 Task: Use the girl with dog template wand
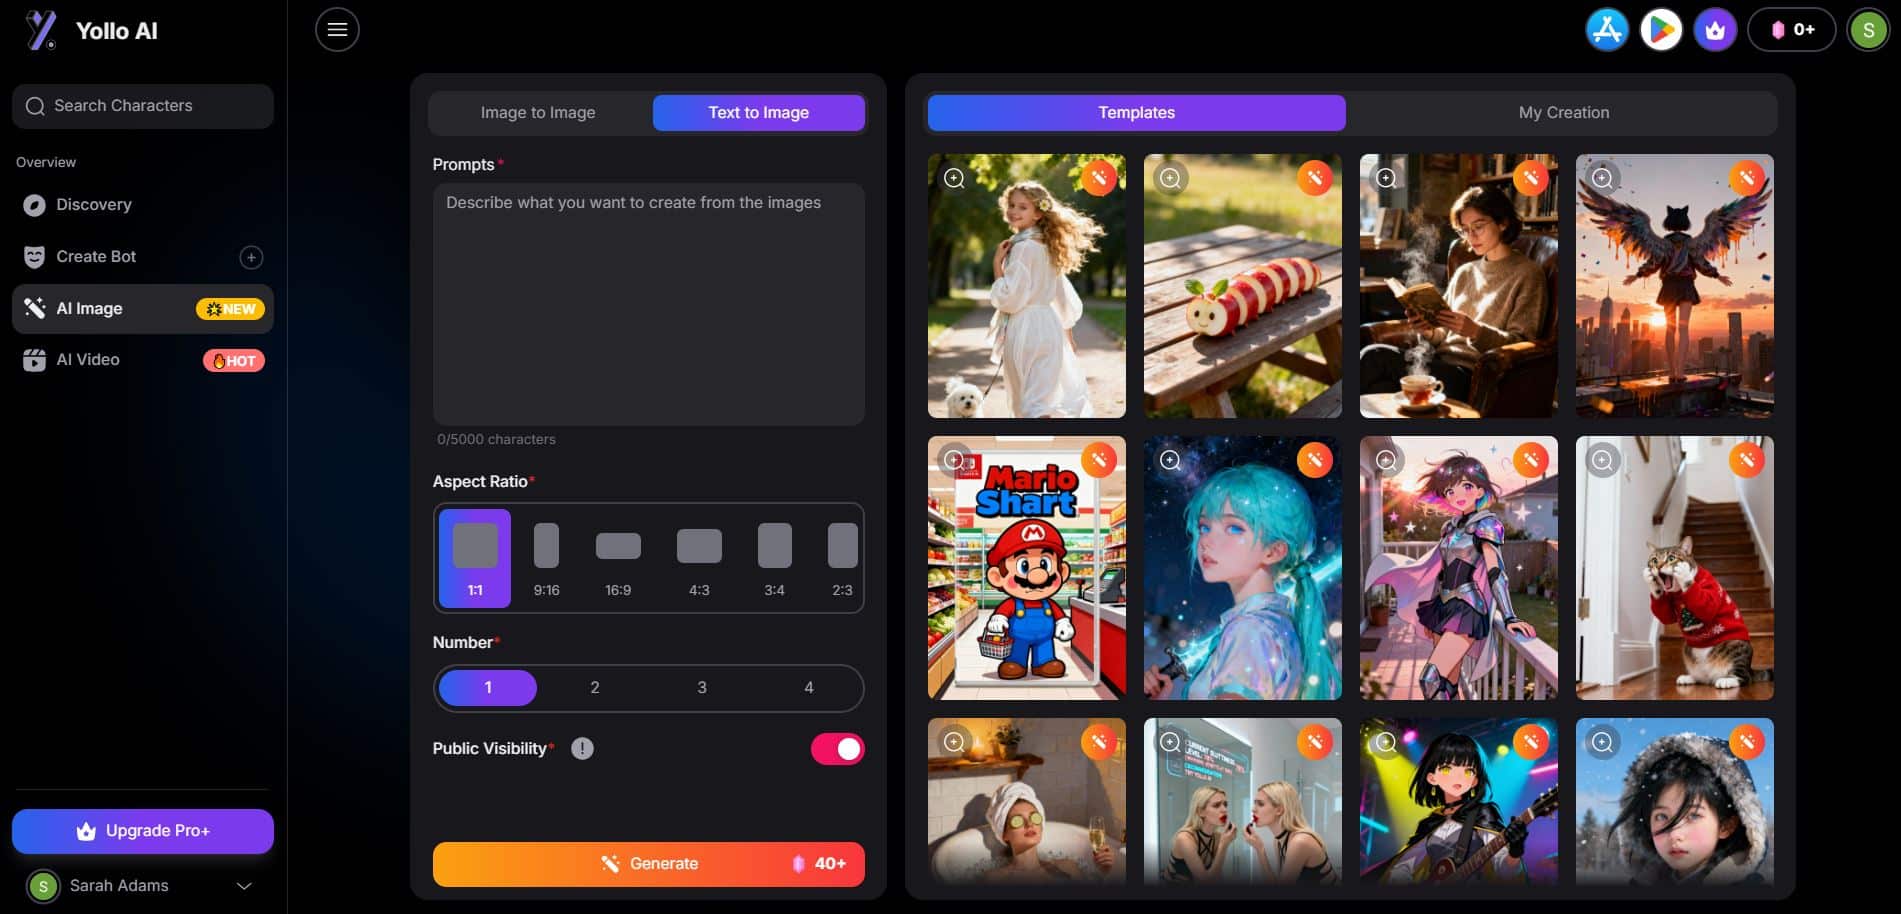pyautogui.click(x=1099, y=178)
